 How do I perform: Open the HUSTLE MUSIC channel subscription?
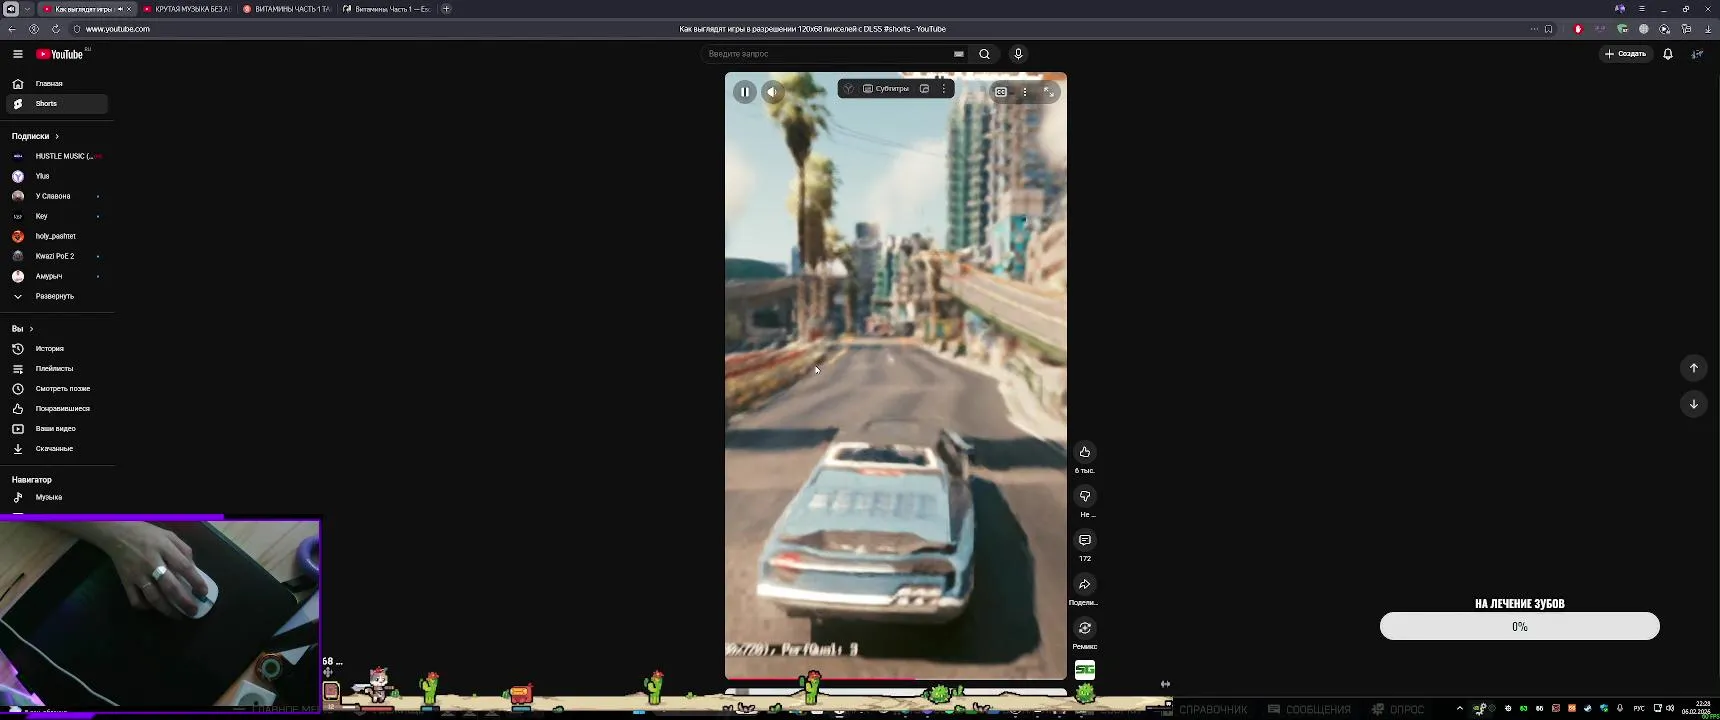point(57,156)
